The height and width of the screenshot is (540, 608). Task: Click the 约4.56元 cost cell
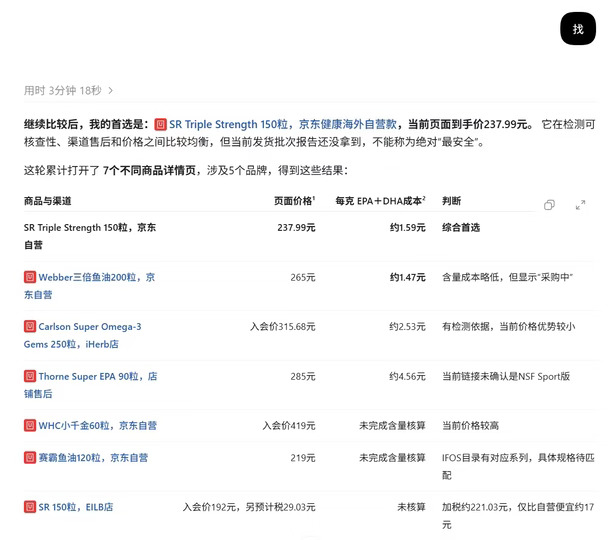tap(408, 376)
